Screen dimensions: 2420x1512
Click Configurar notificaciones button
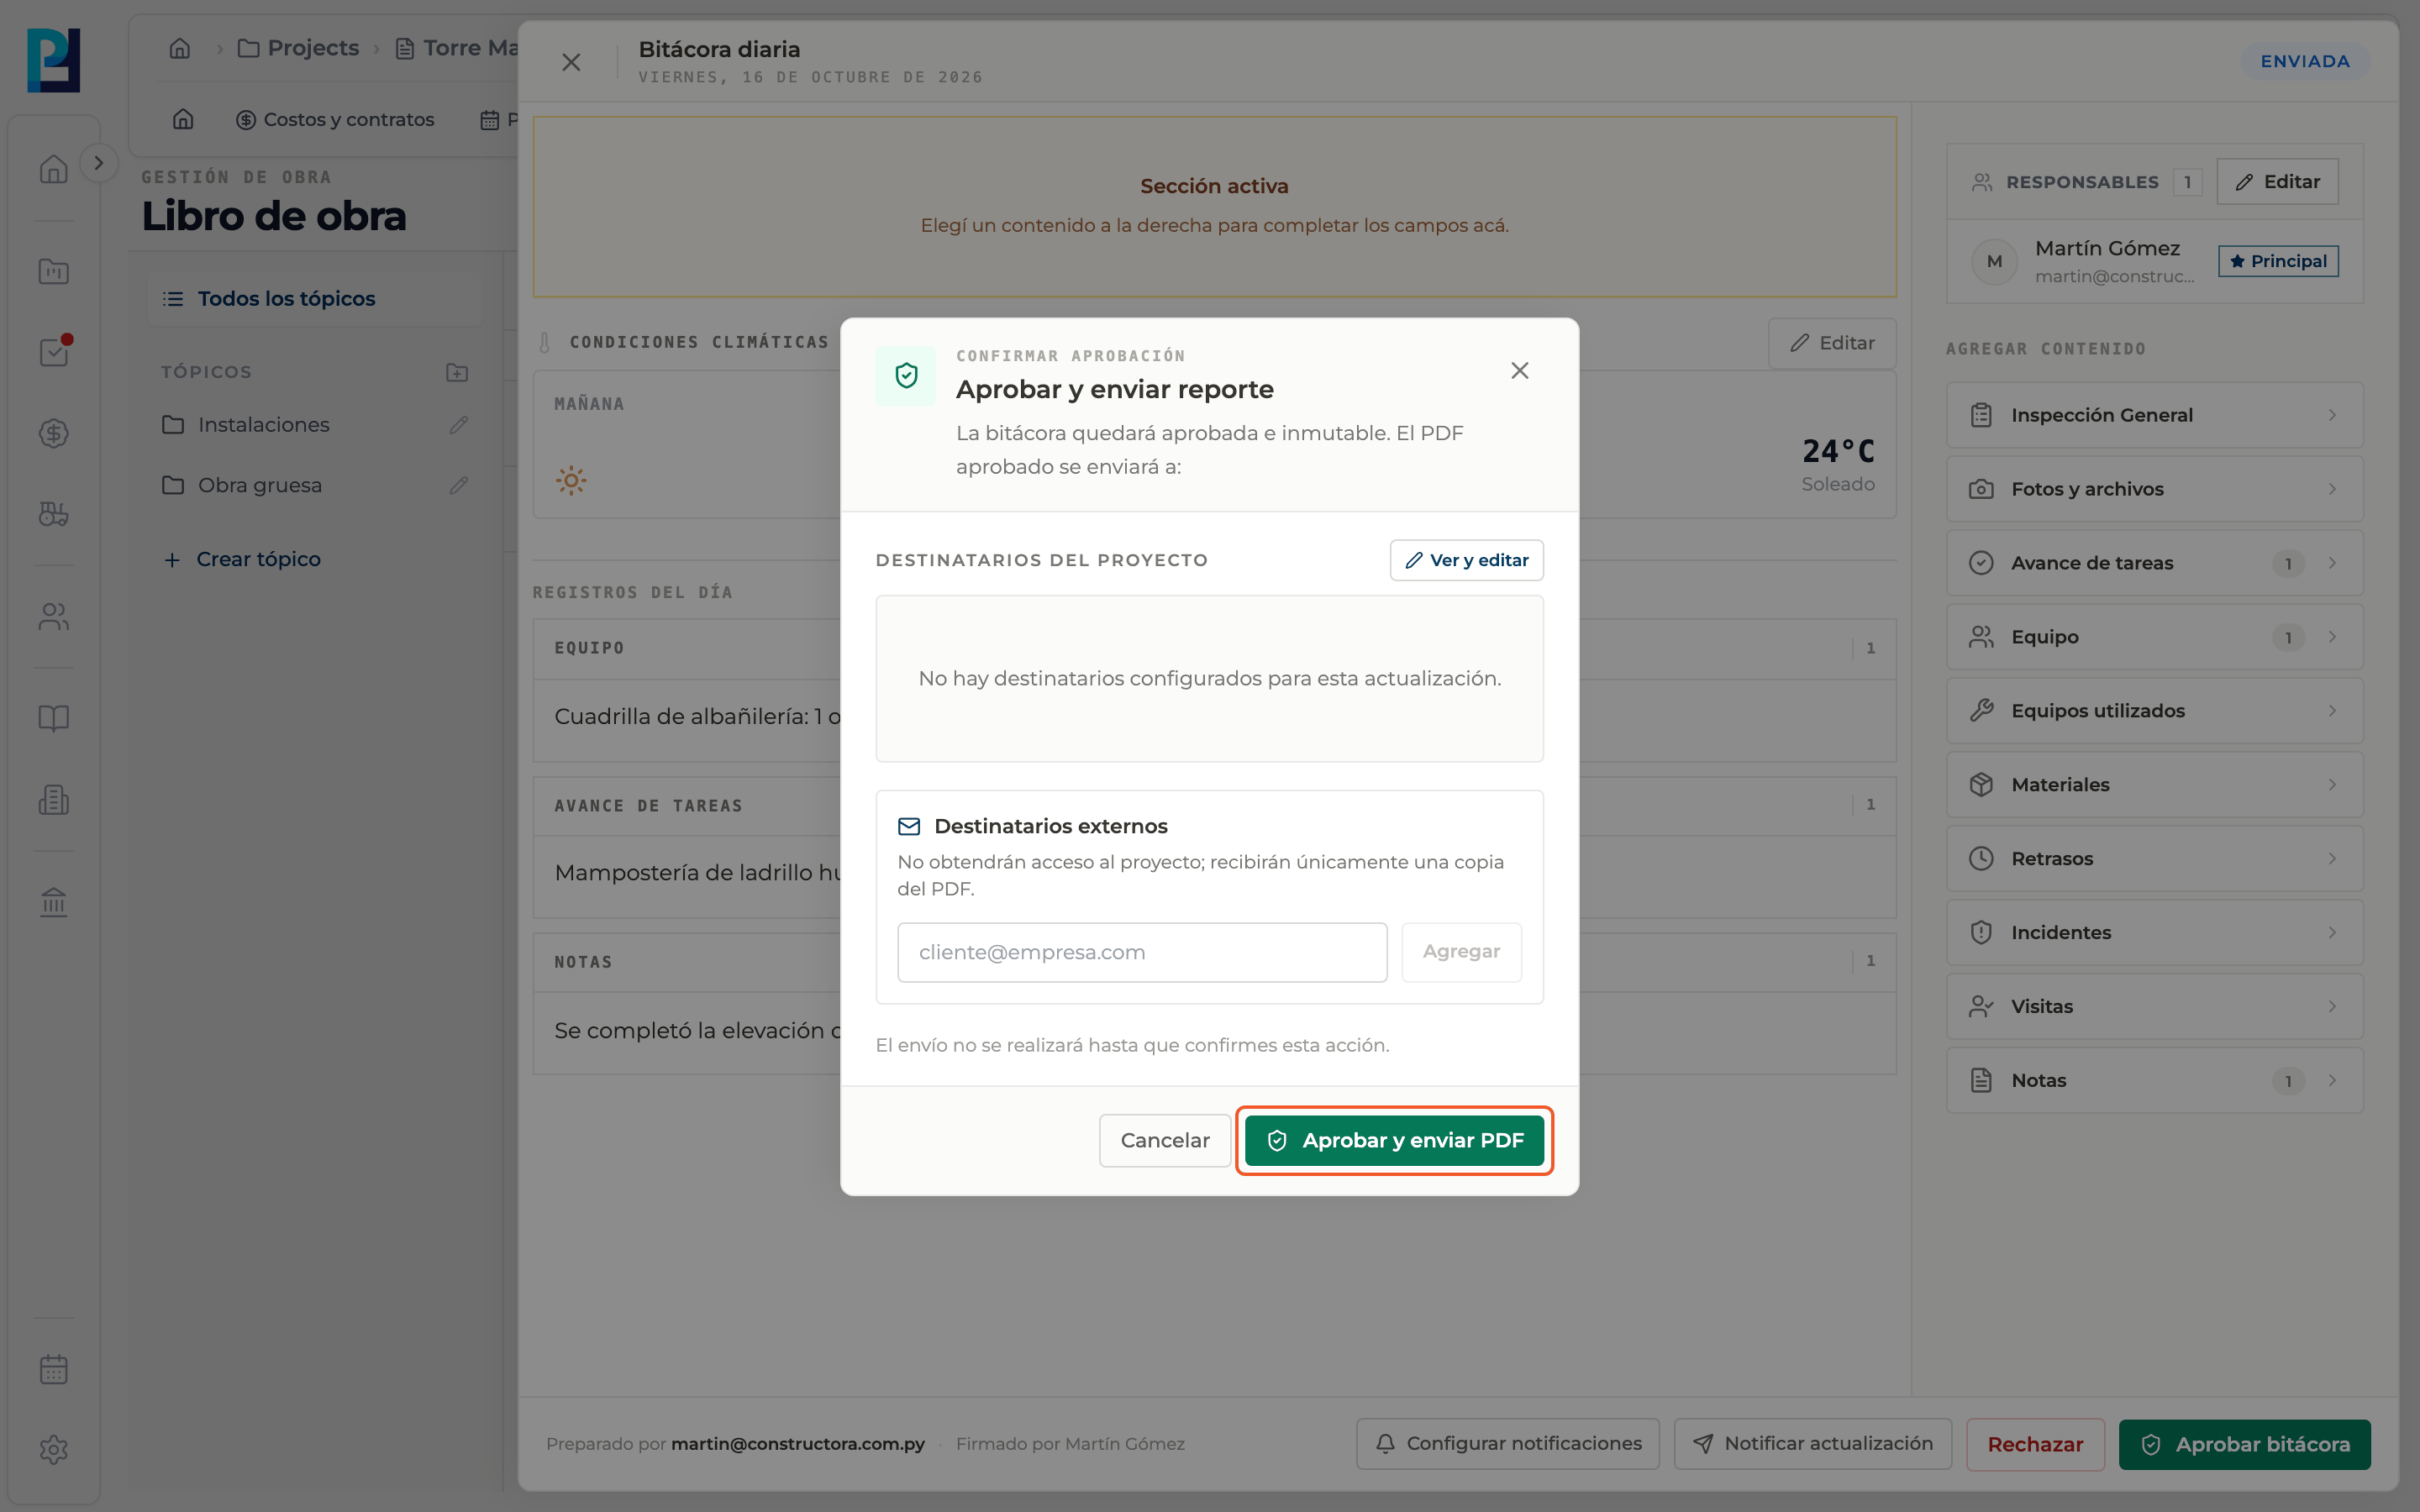click(x=1507, y=1444)
